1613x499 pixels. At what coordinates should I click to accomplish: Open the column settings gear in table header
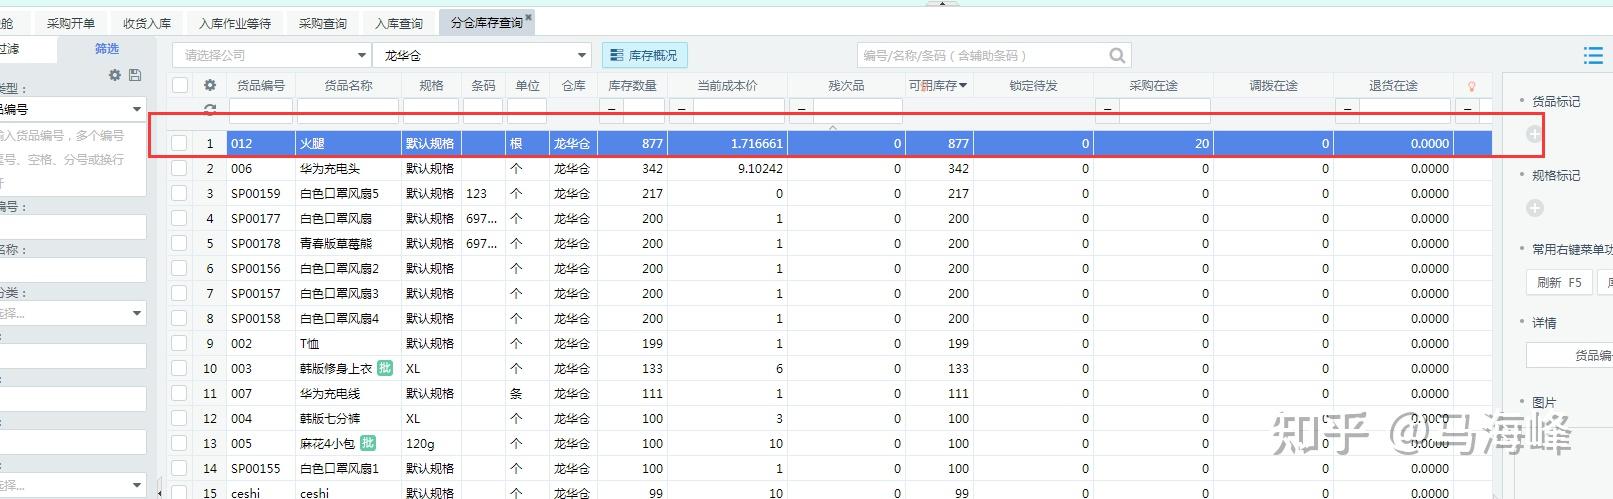tap(210, 86)
